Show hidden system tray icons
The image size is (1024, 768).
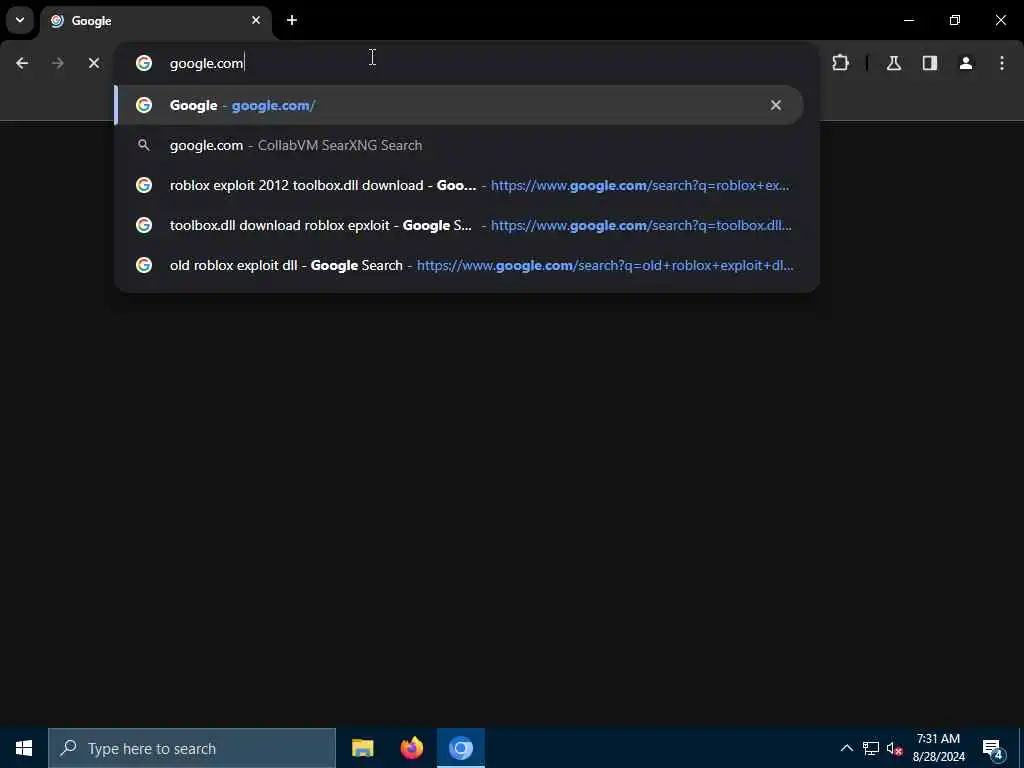(x=846, y=748)
